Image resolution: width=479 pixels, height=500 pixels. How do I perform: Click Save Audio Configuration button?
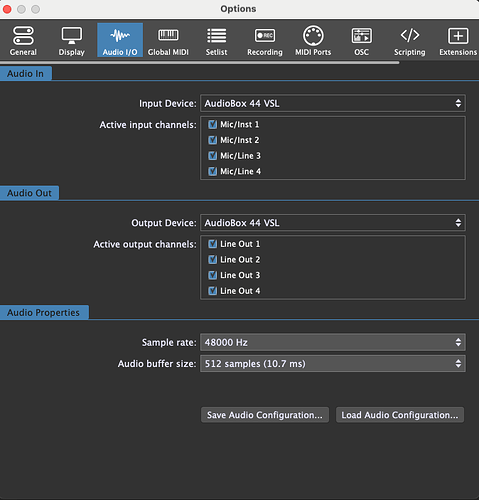pyautogui.click(x=265, y=415)
